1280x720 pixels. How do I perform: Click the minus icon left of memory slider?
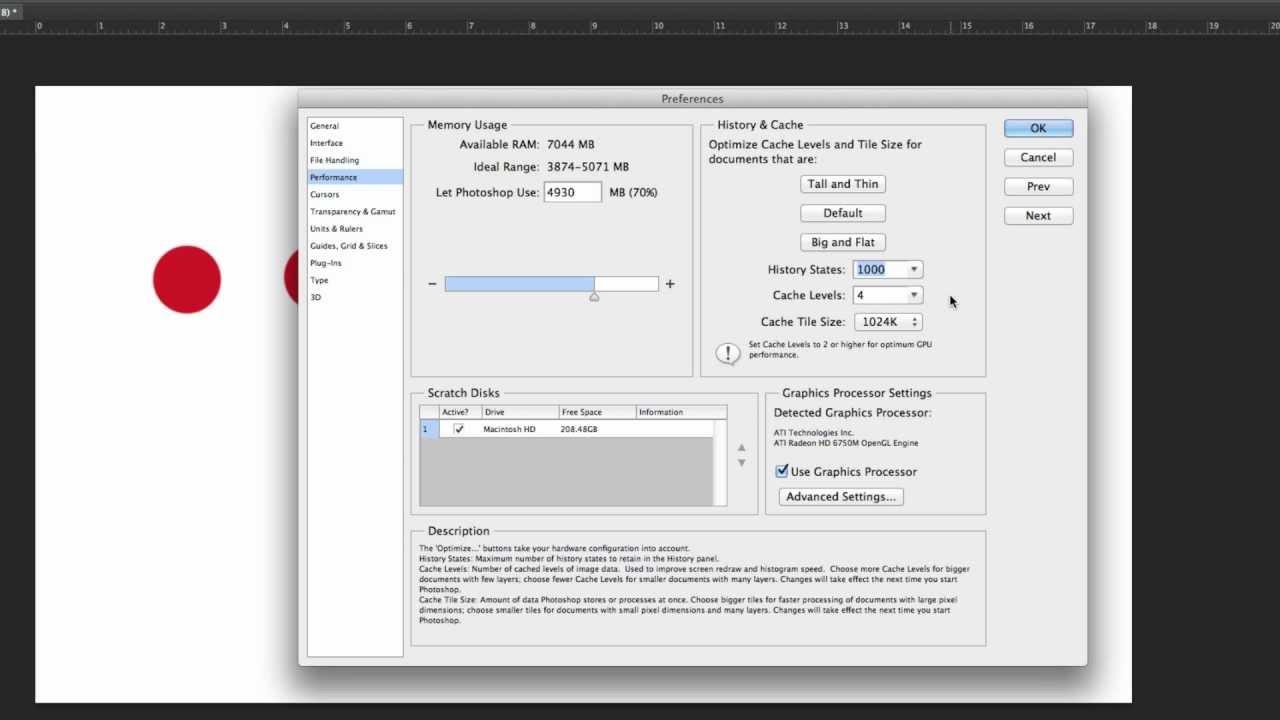tap(432, 284)
